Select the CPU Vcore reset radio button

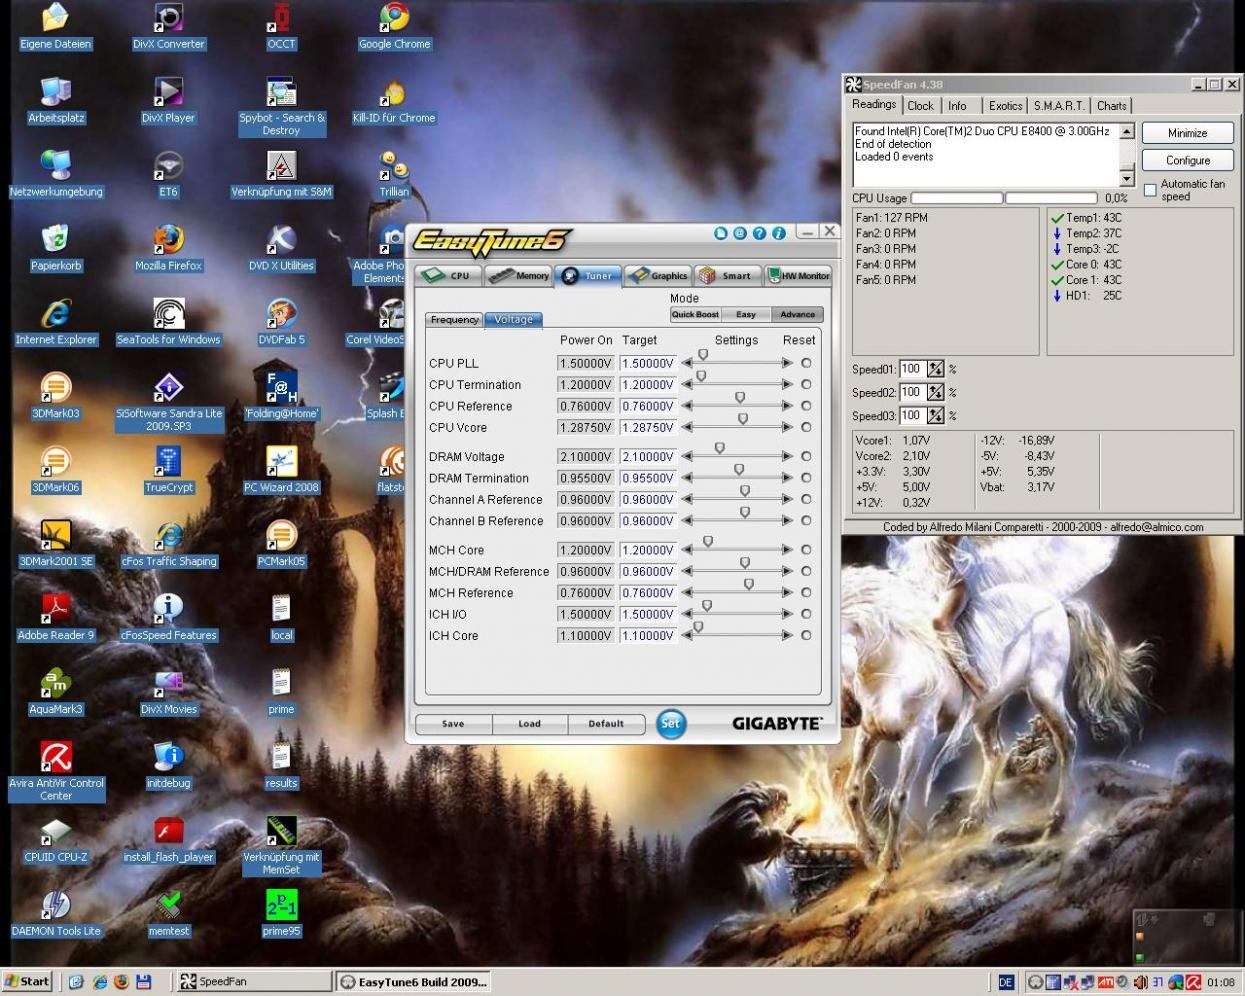point(806,427)
